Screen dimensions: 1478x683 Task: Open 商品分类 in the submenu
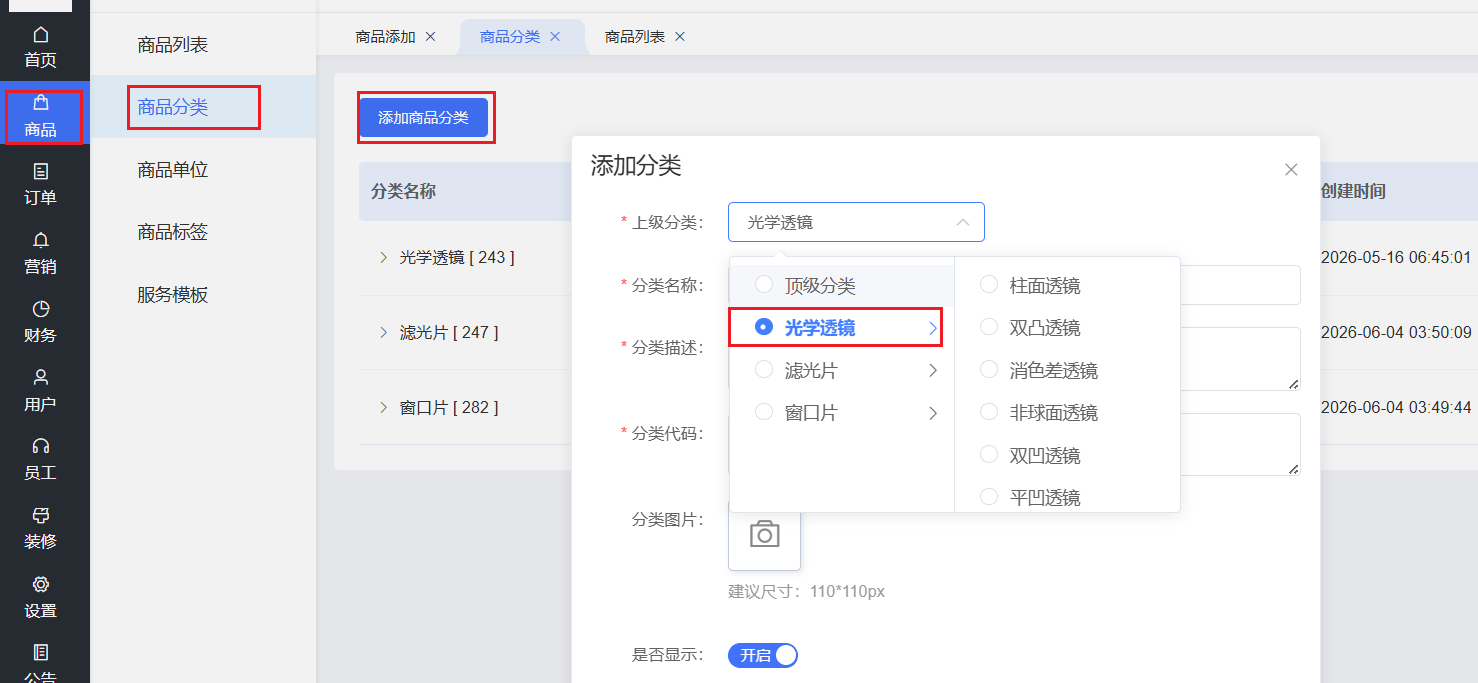pyautogui.click(x=173, y=107)
